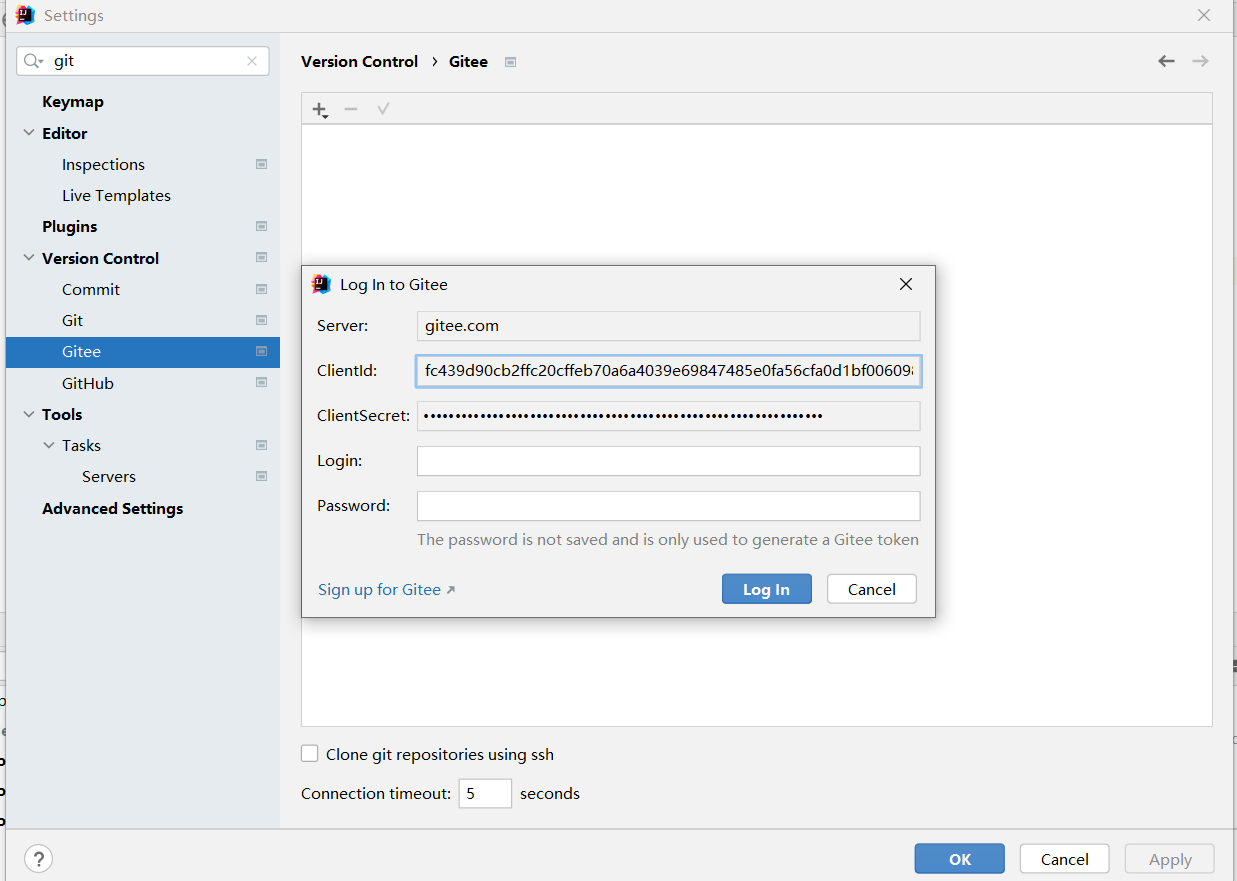The height and width of the screenshot is (881, 1237).
Task: Open Git settings page
Action: tap(72, 320)
